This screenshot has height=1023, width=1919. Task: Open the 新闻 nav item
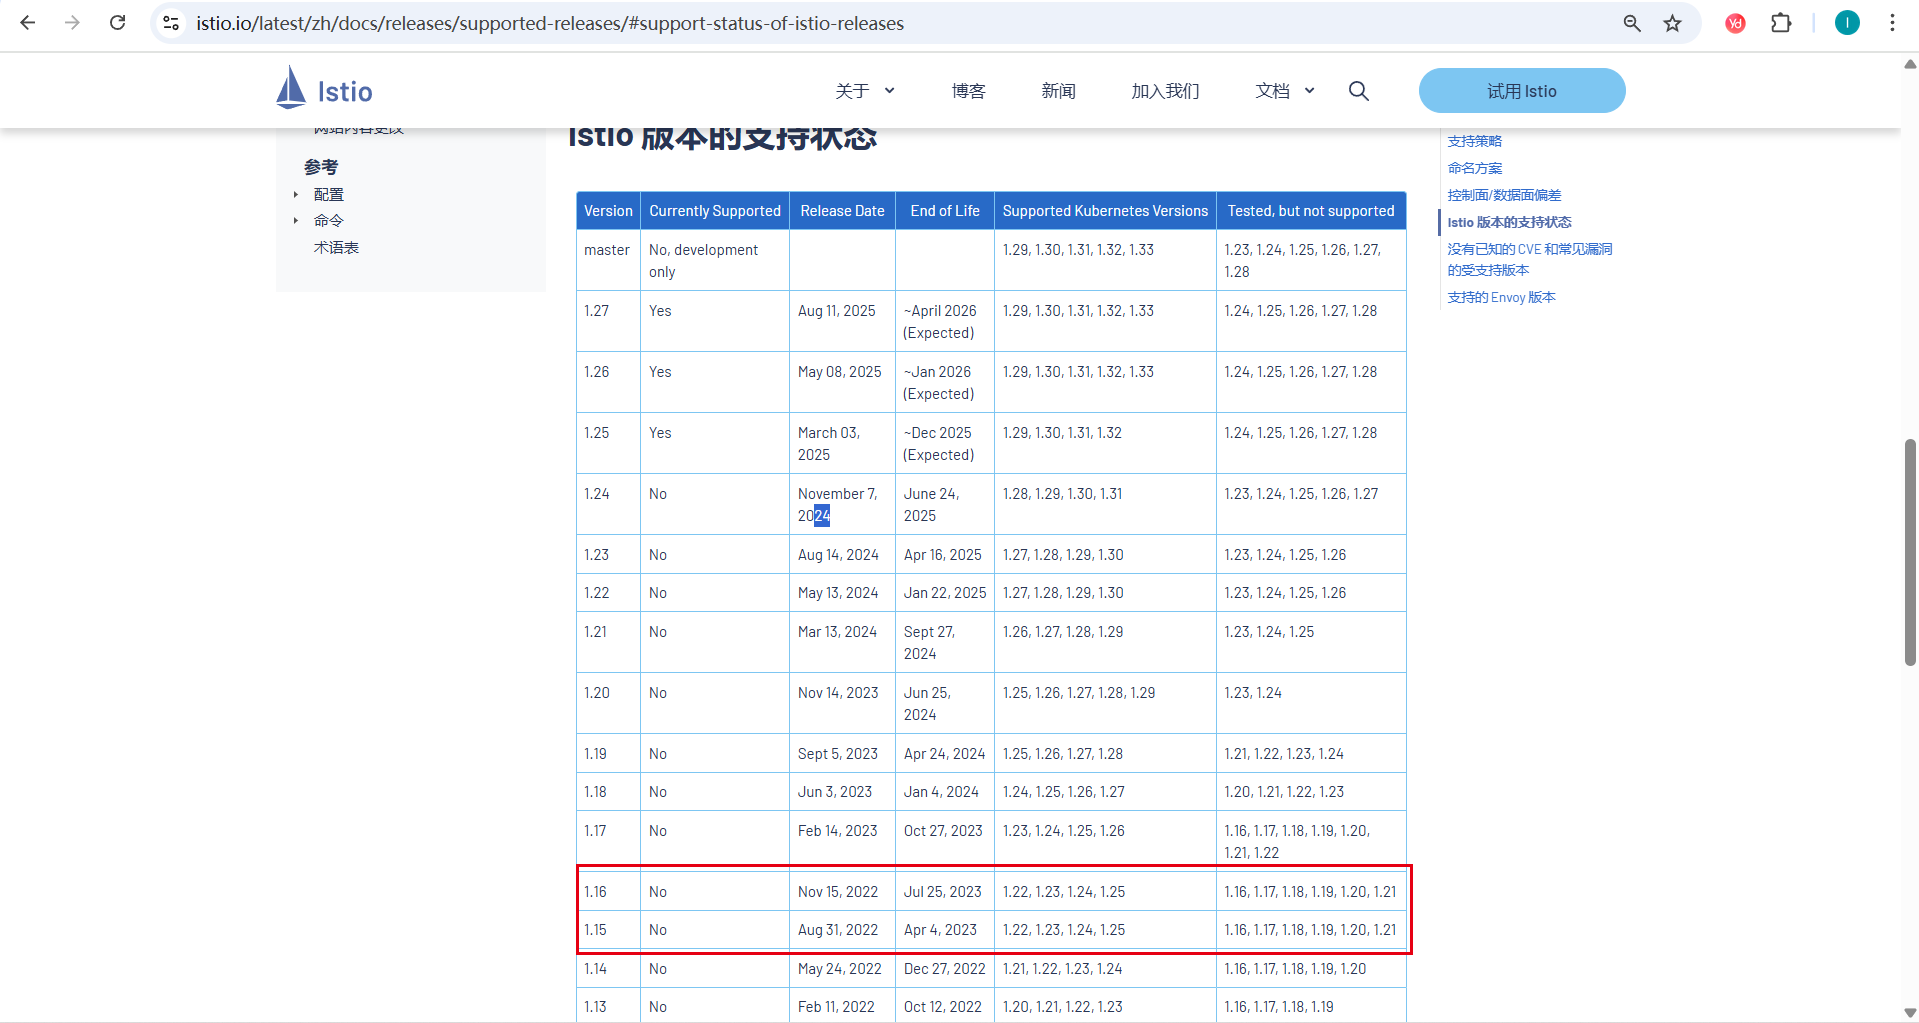click(x=1058, y=91)
